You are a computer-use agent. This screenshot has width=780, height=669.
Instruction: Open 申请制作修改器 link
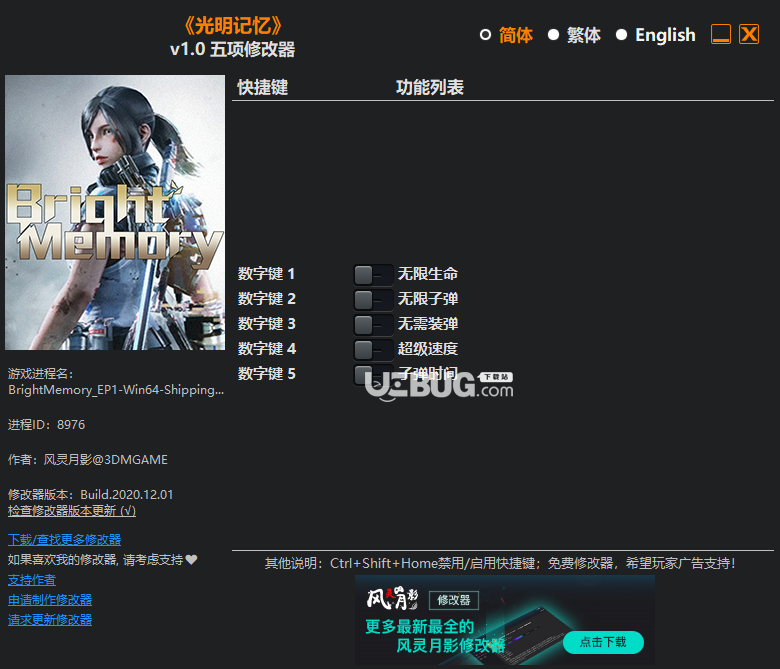tap(50, 600)
